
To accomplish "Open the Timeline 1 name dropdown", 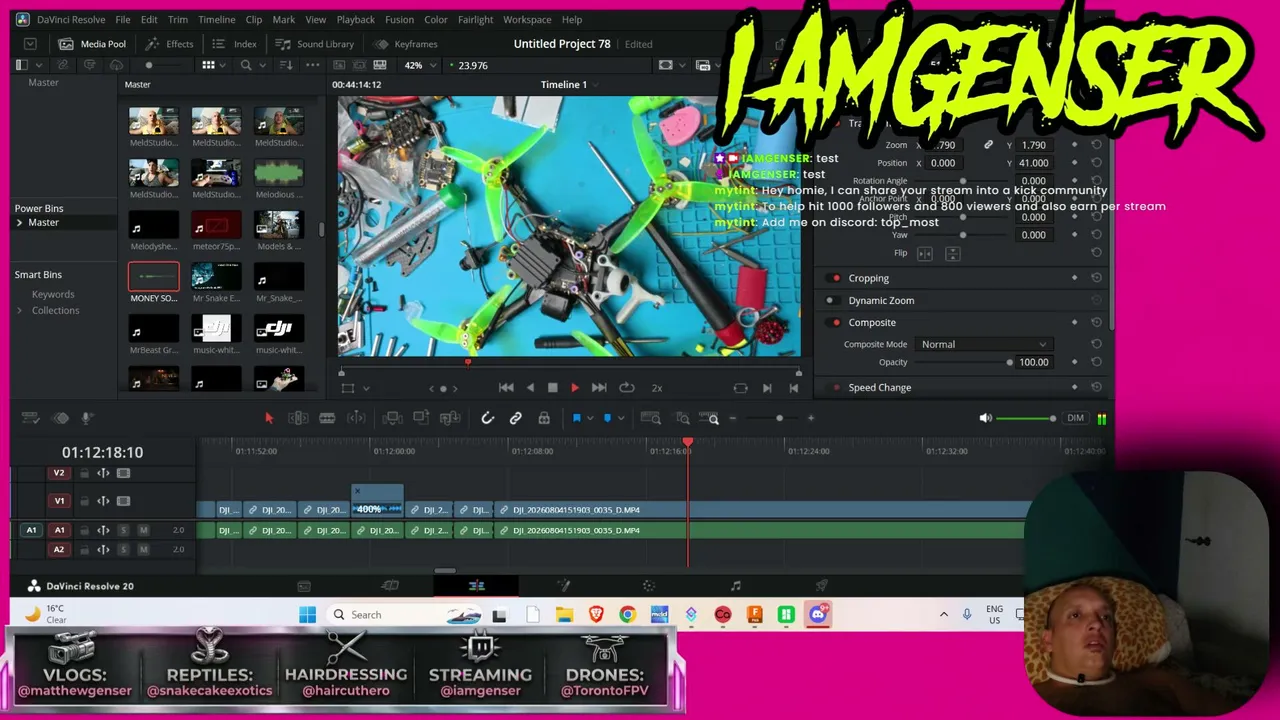I will (x=596, y=85).
